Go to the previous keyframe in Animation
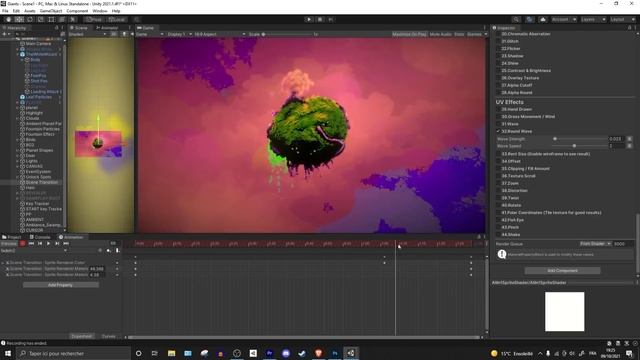Screen dimensions: 640x360 40,243
